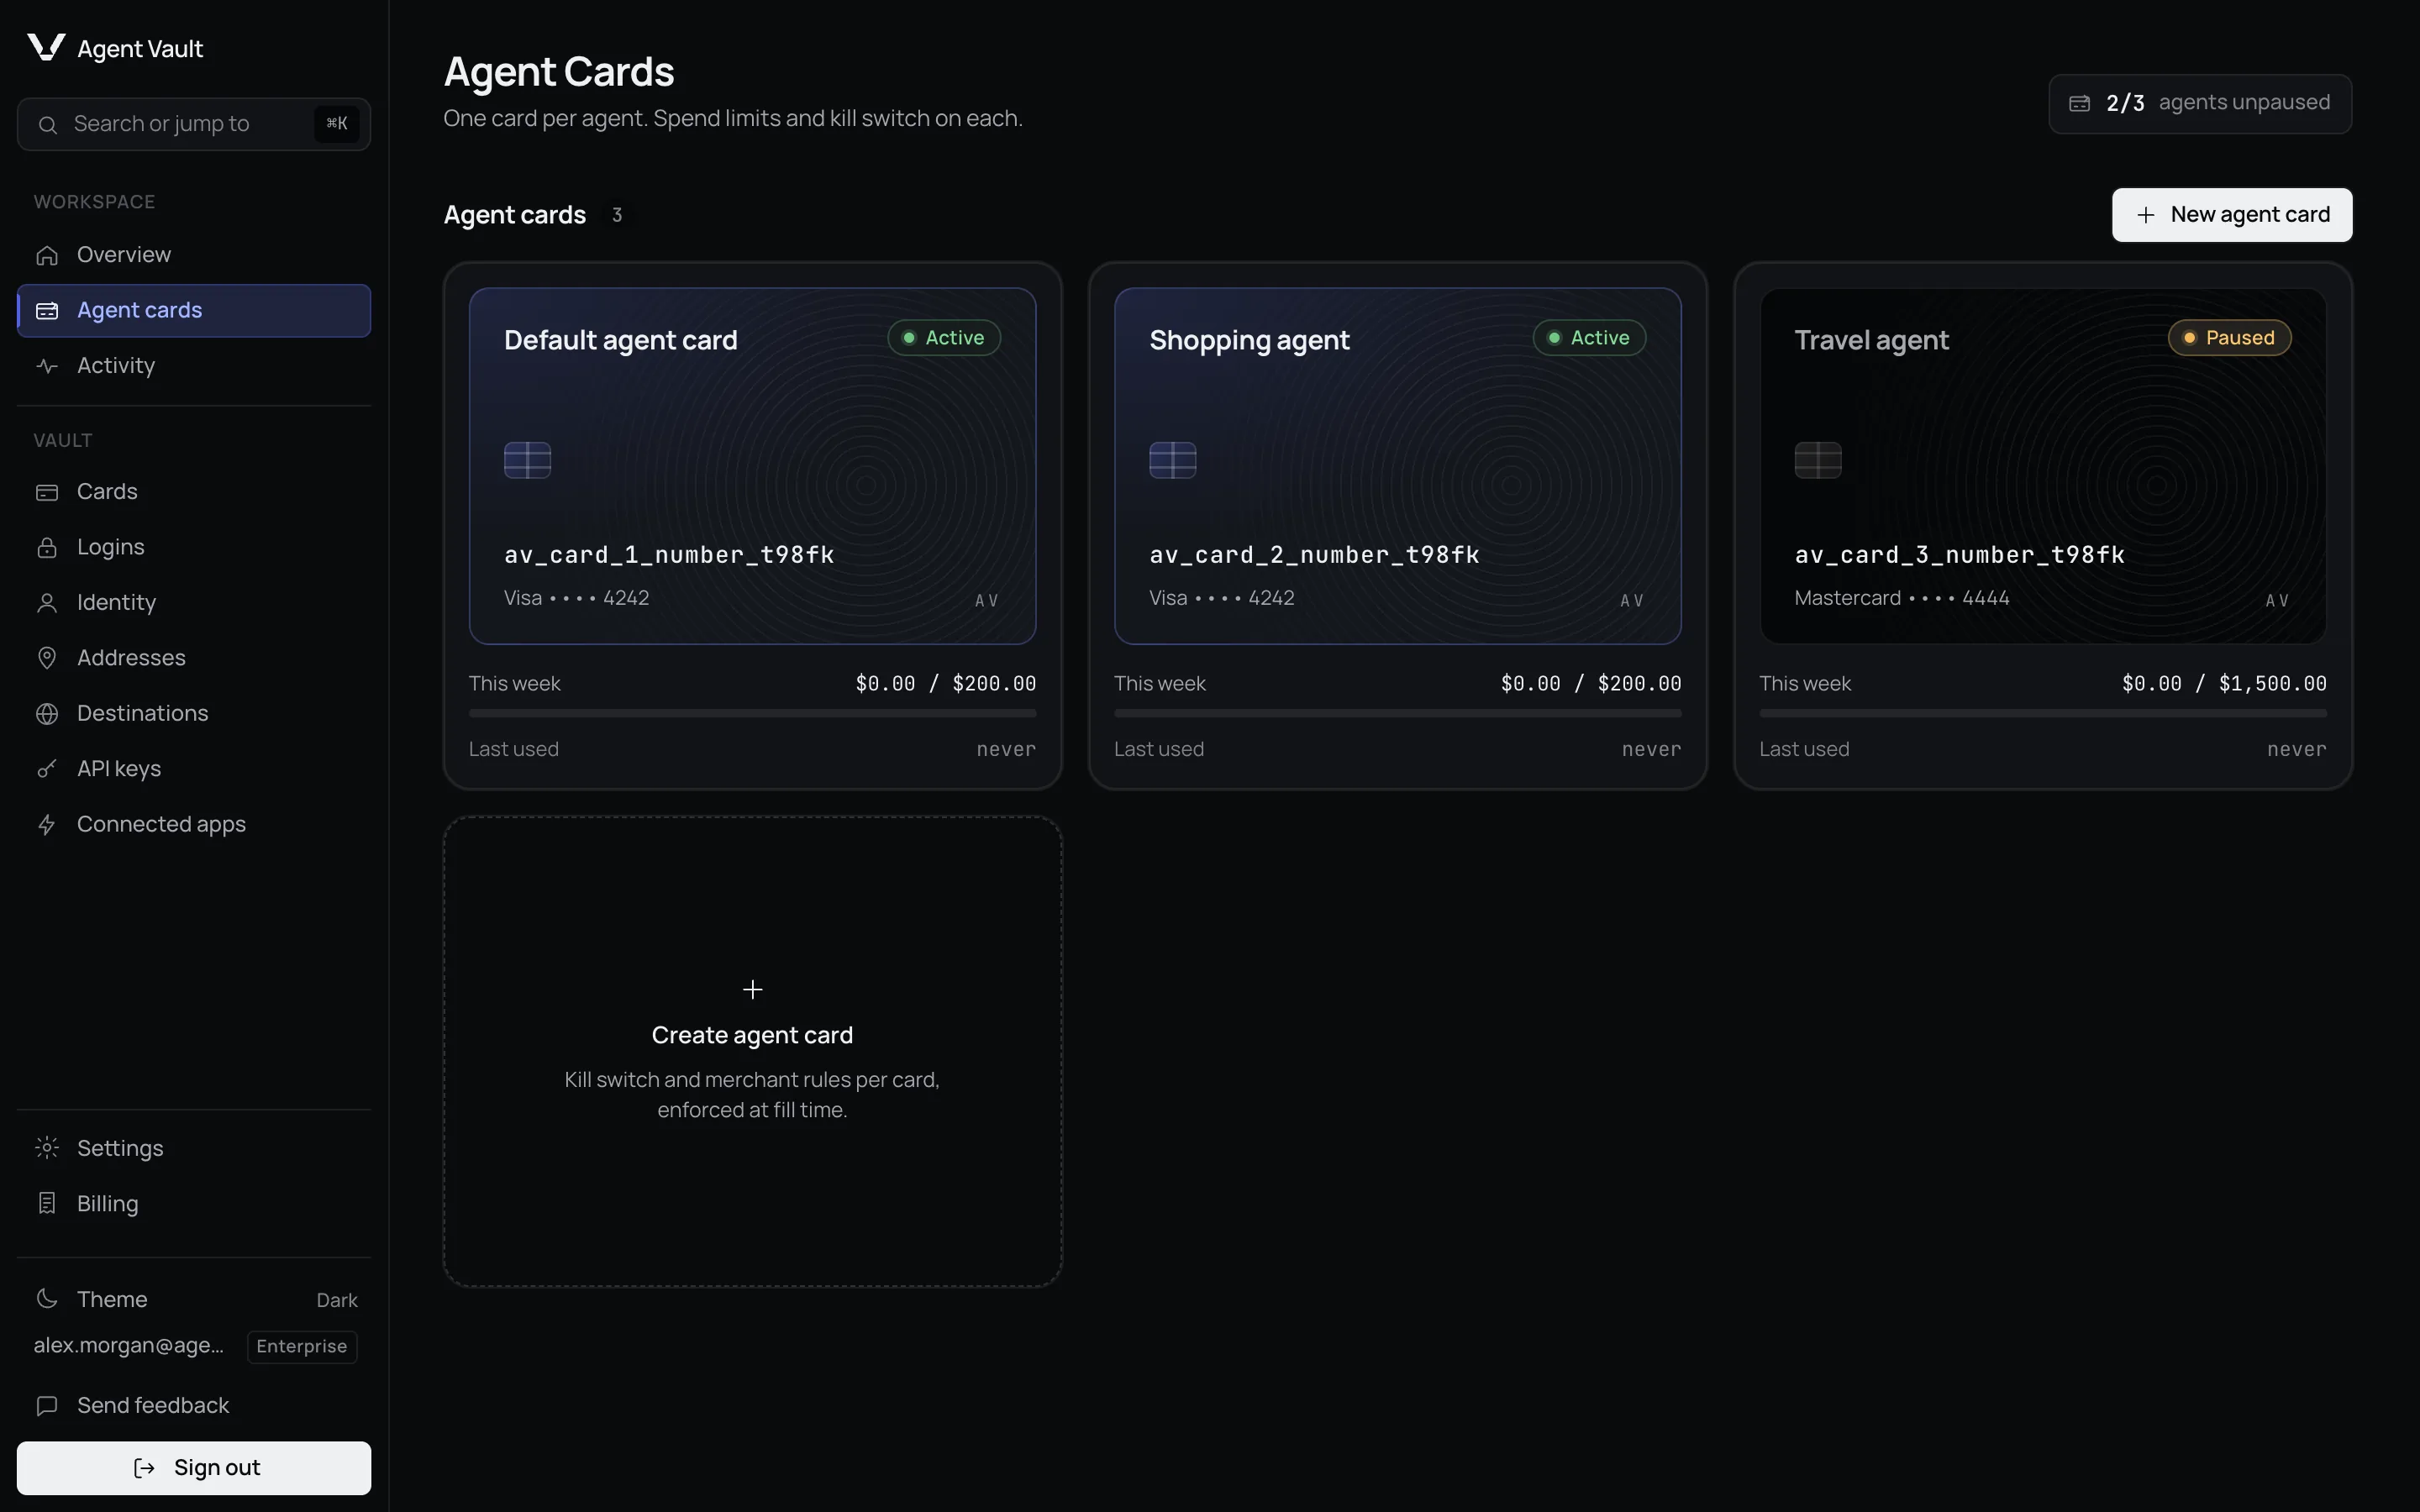Click the alex.morgan account email
Image resolution: width=2420 pixels, height=1512 pixels.
[129, 1346]
